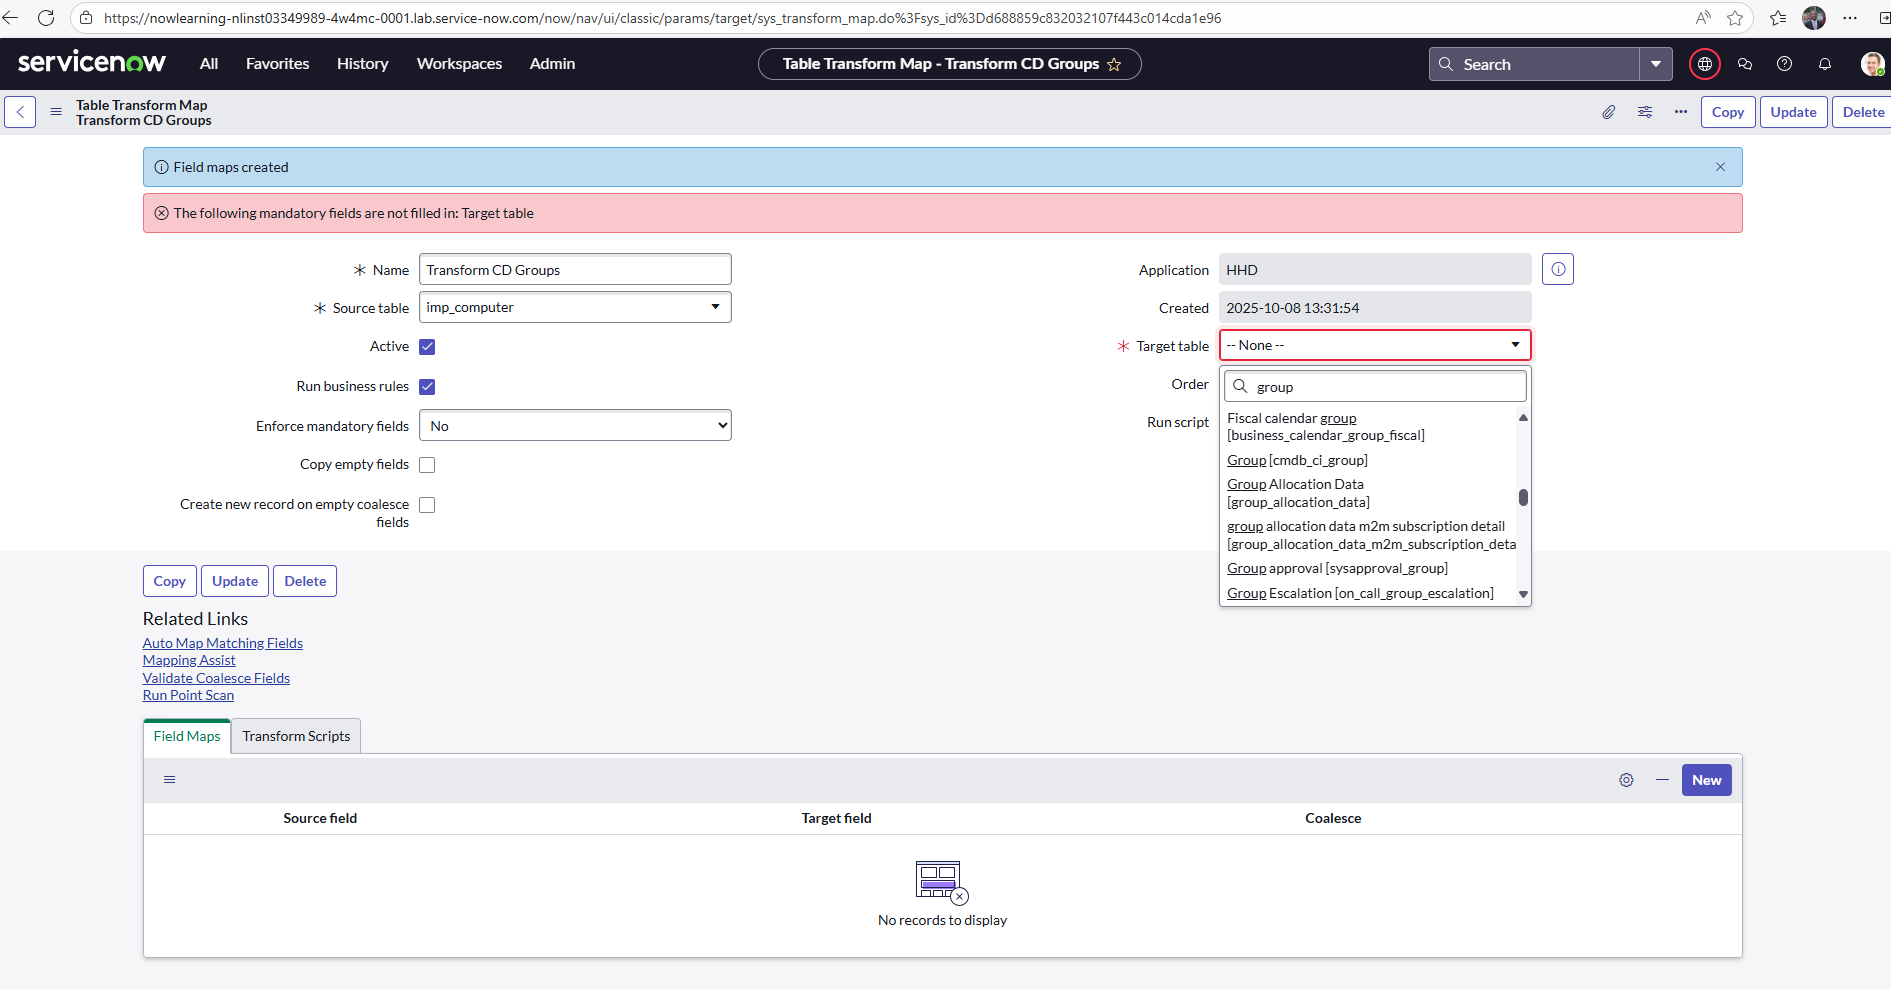Image resolution: width=1891 pixels, height=990 pixels.
Task: Switch to the Transform Scripts tab
Action: tap(296, 736)
